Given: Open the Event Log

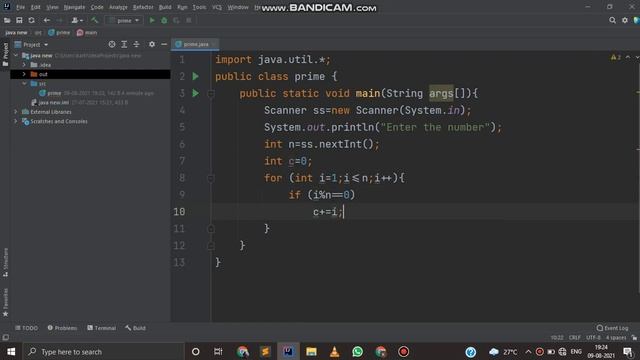Looking at the screenshot, I should point(612,328).
